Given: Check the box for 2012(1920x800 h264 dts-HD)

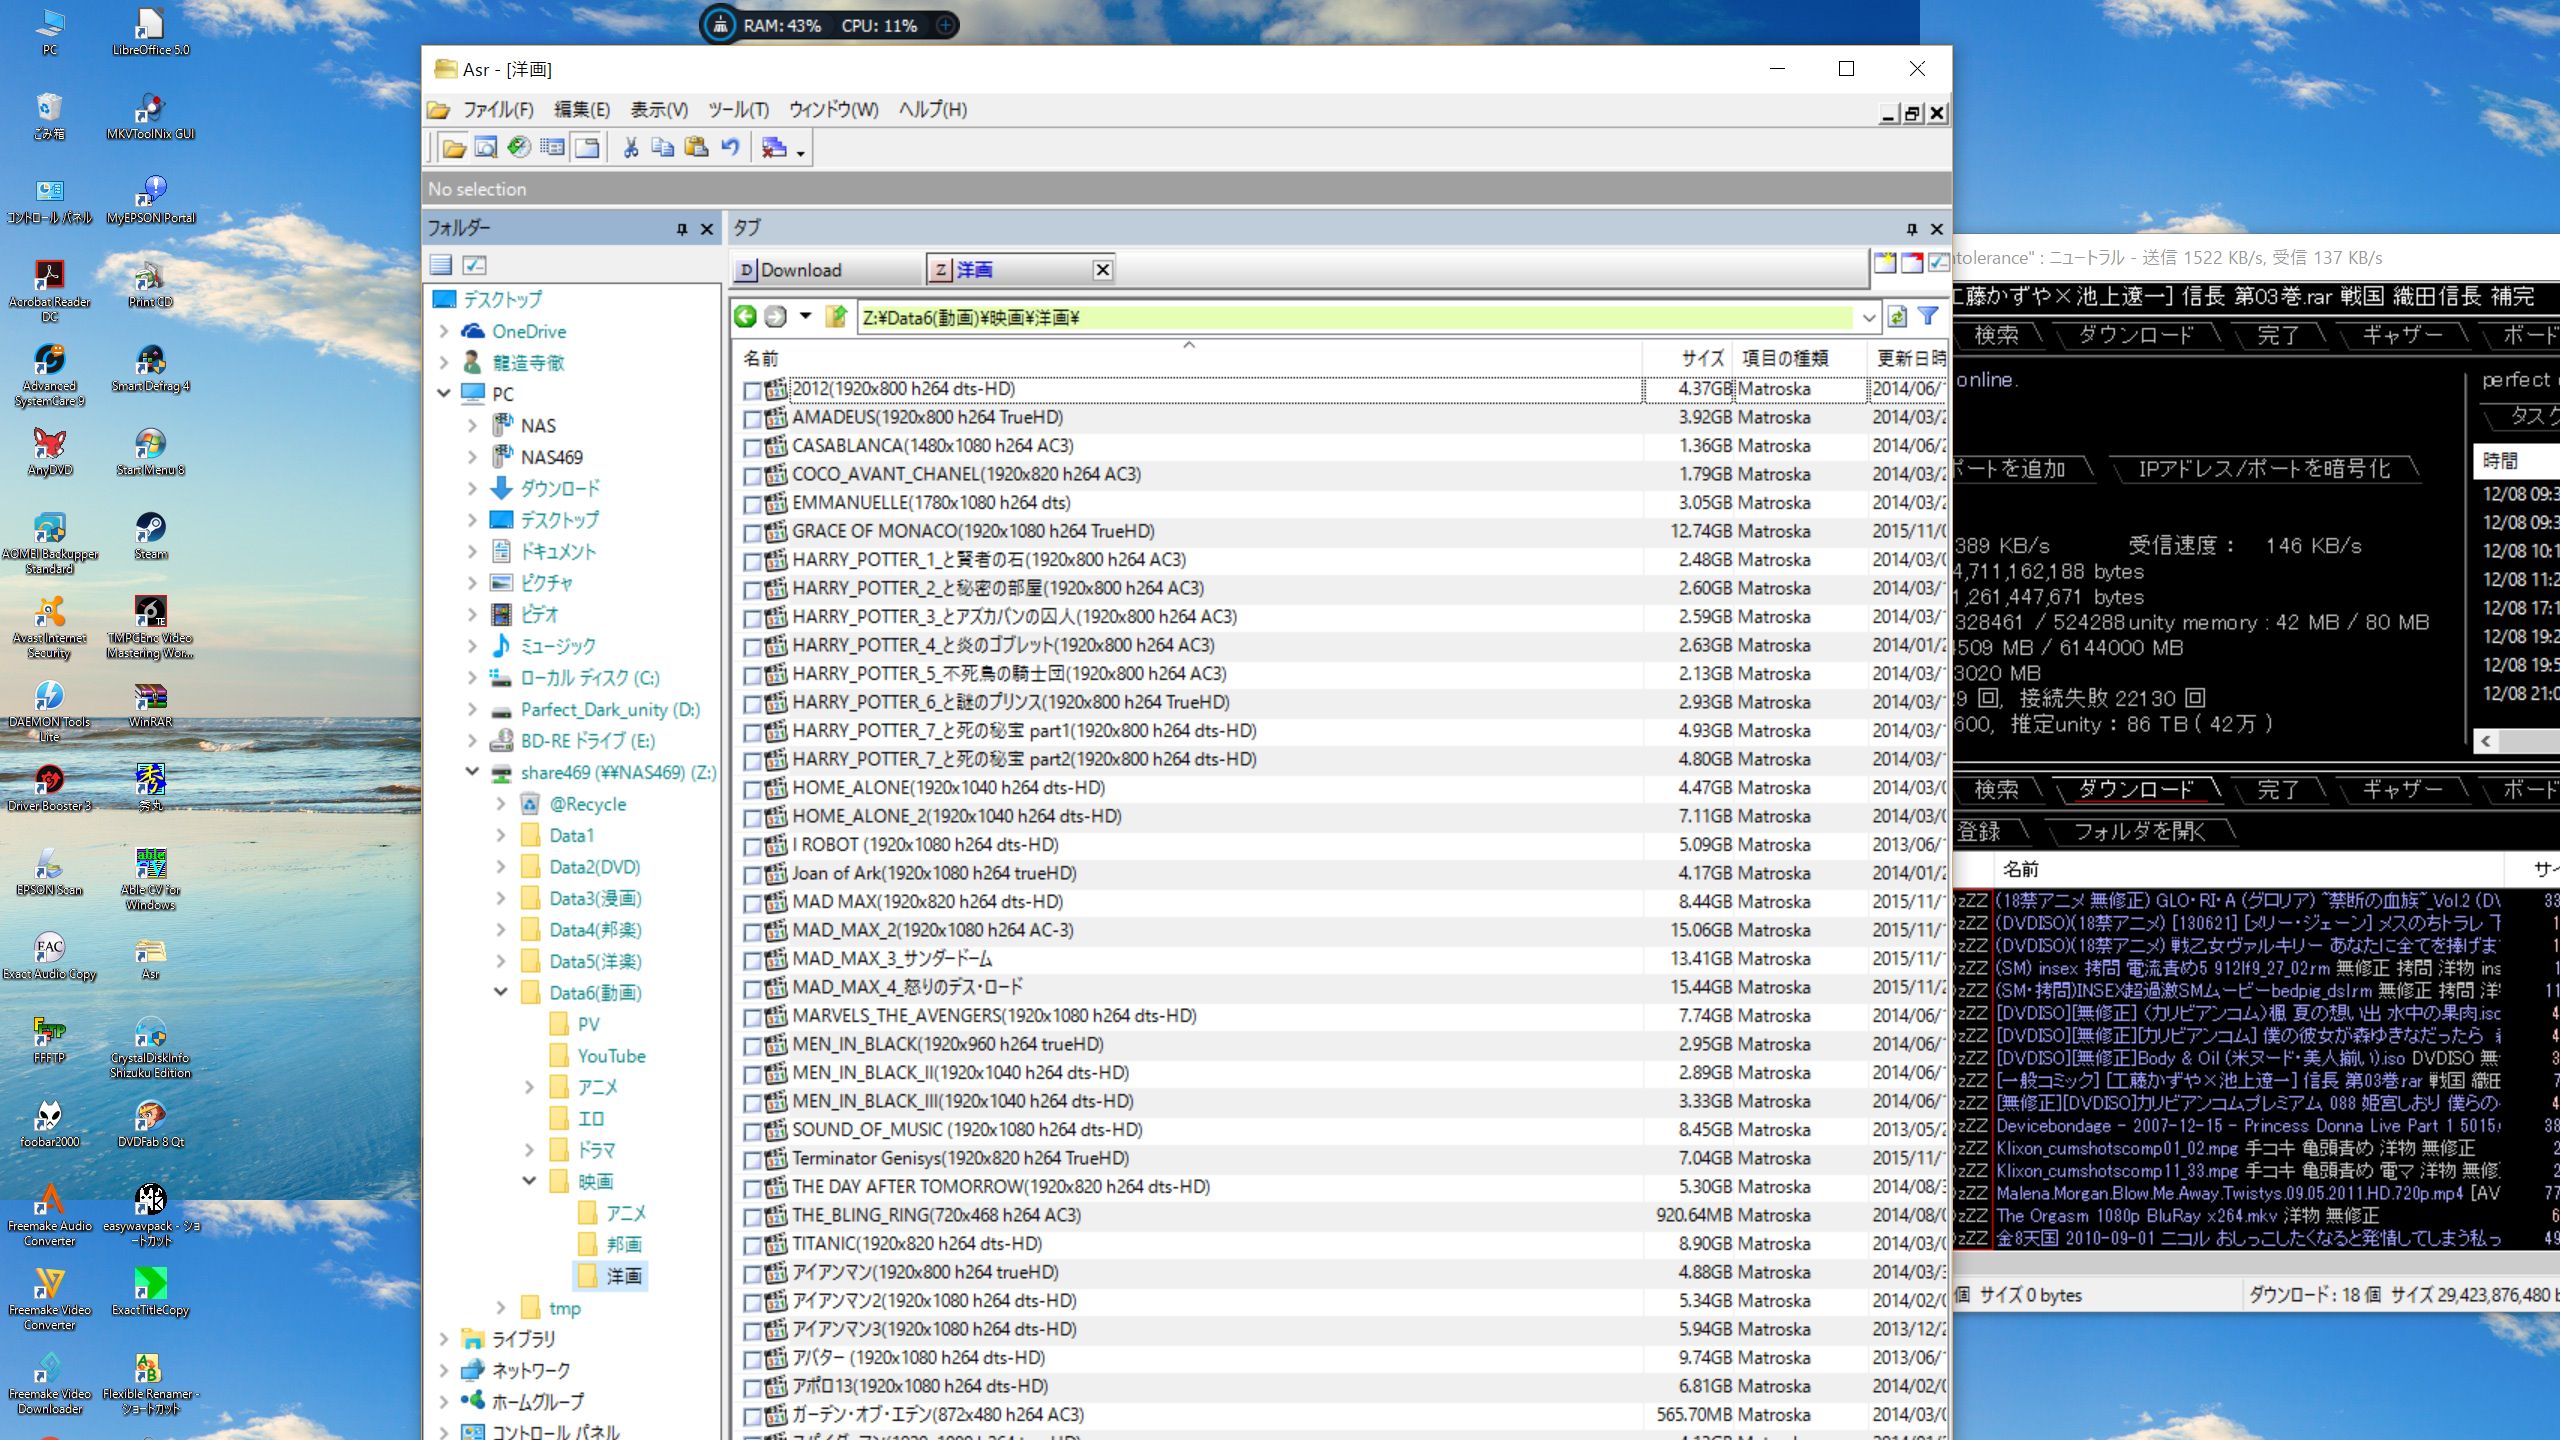Looking at the screenshot, I should tap(752, 390).
